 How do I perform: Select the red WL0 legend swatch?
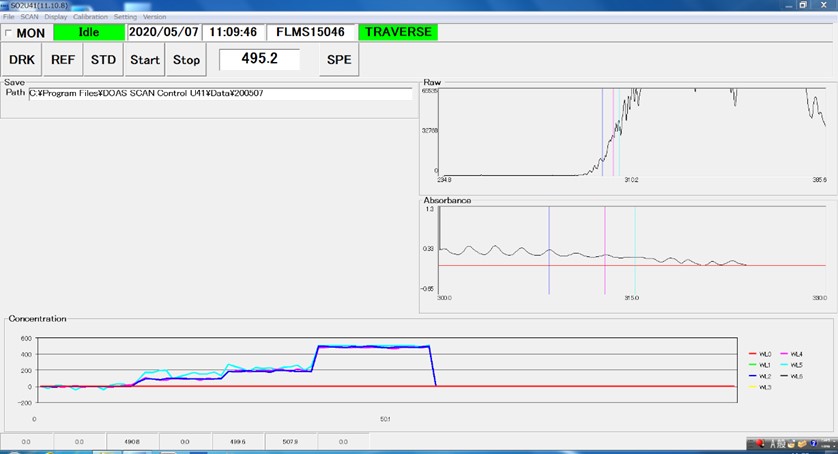pyautogui.click(x=751, y=354)
